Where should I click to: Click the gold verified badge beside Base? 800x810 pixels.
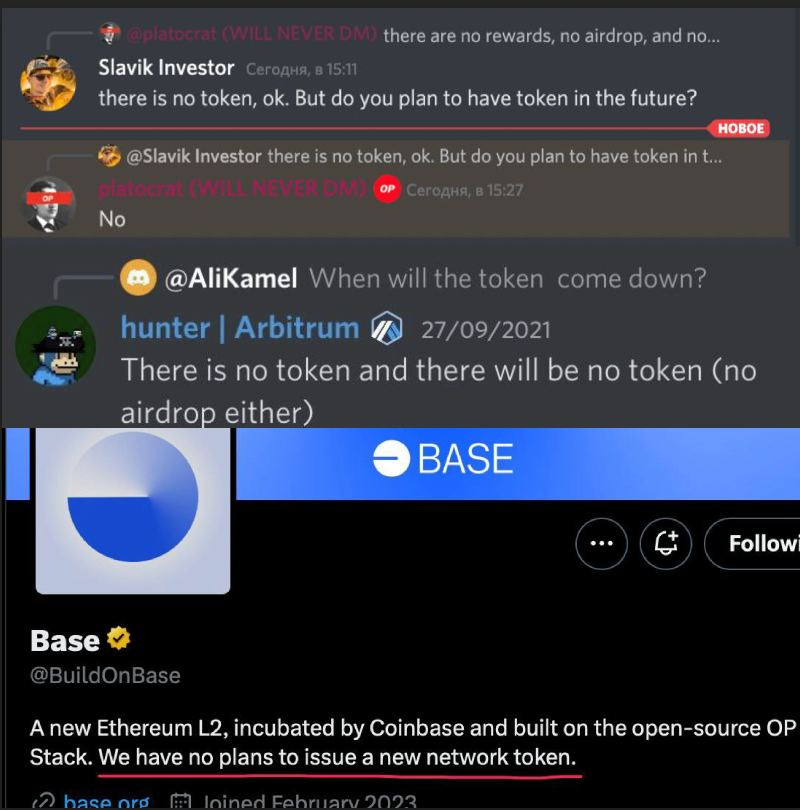tap(119, 639)
